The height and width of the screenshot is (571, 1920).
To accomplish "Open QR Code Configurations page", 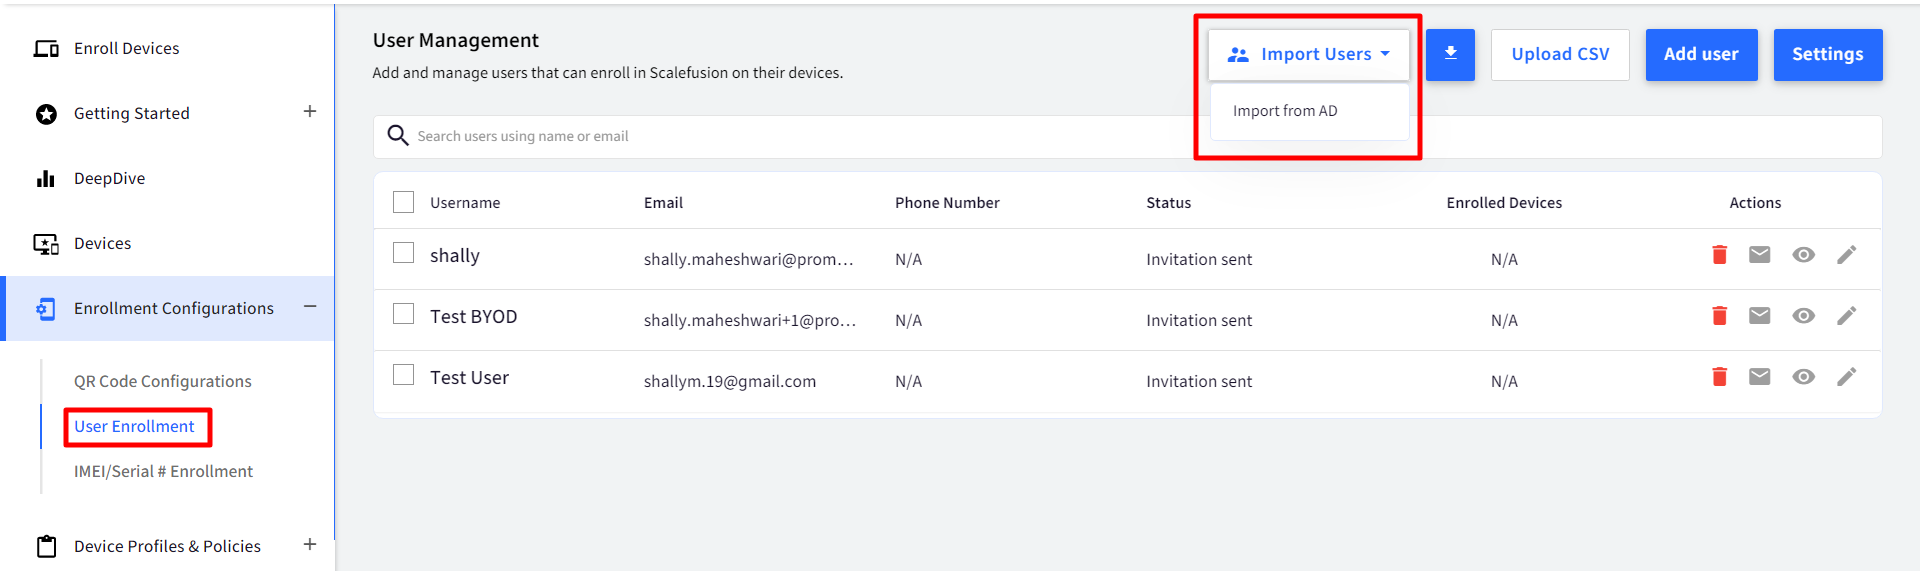I will point(163,381).
